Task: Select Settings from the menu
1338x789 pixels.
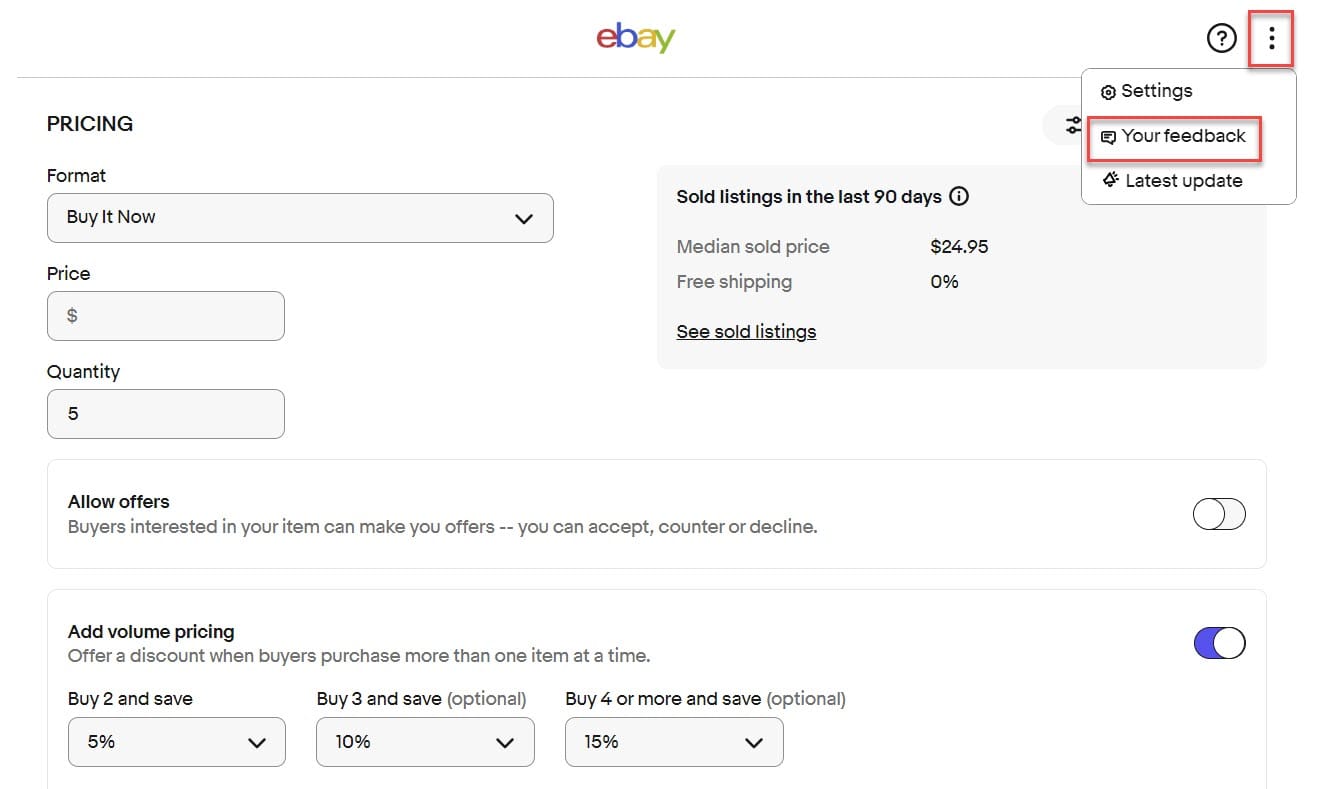Action: pyautogui.click(x=1156, y=91)
